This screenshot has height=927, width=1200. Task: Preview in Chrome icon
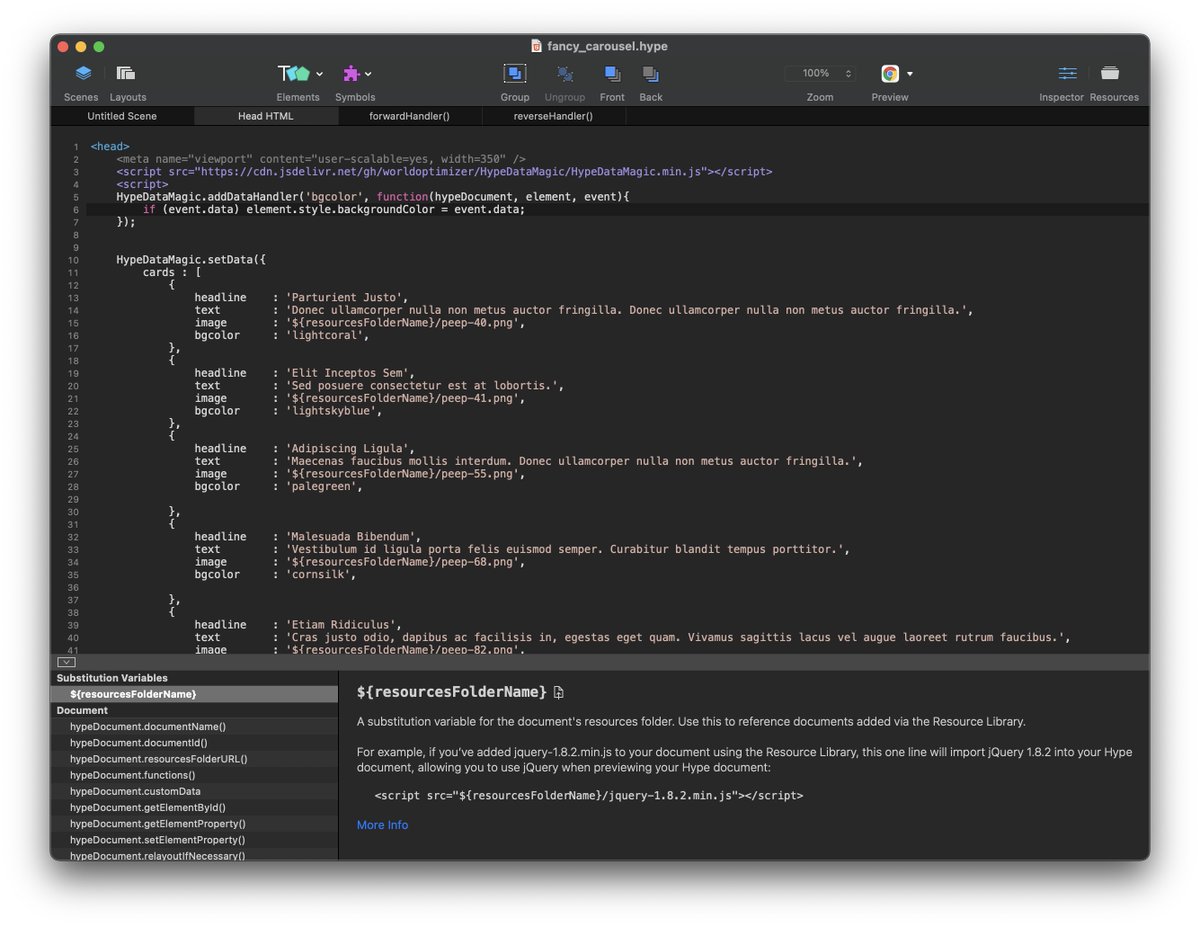(890, 73)
